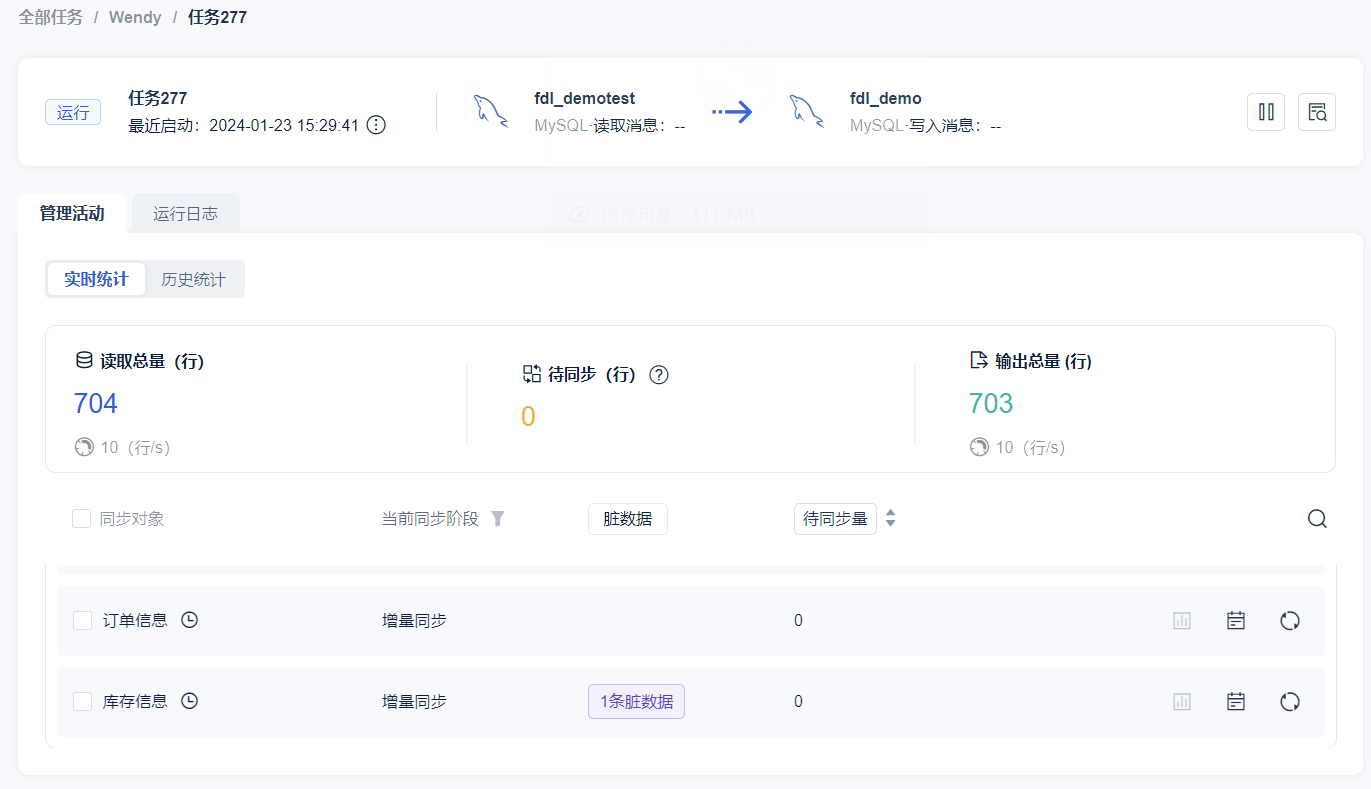Go to 全部任务 in breadcrumb
Viewport: 1371px width, 789px height.
(x=51, y=18)
